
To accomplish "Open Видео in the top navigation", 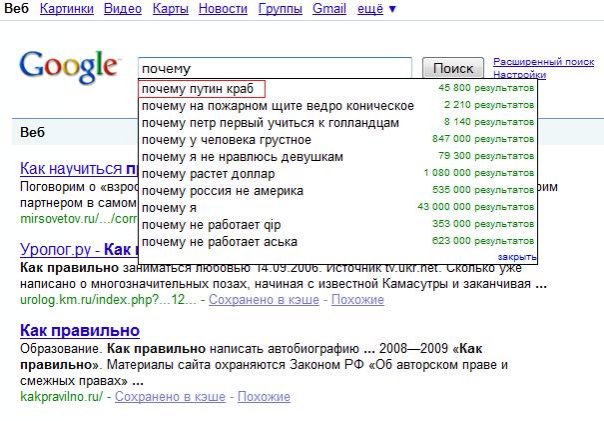I will [x=122, y=9].
